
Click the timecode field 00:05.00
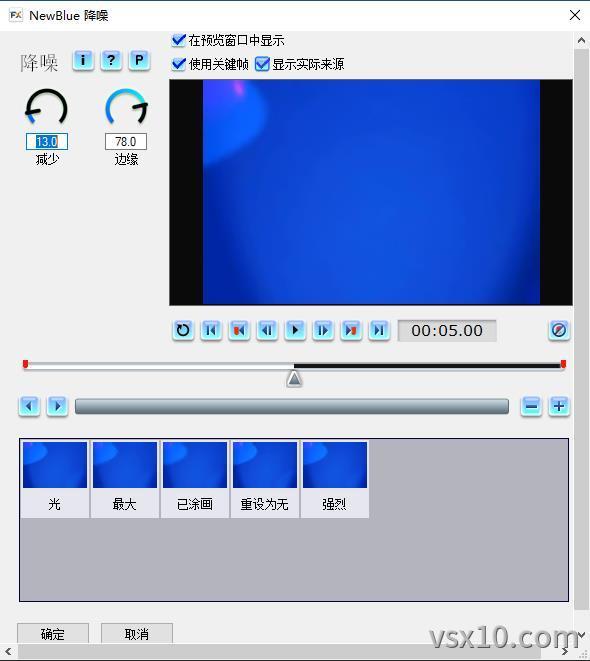coord(447,331)
